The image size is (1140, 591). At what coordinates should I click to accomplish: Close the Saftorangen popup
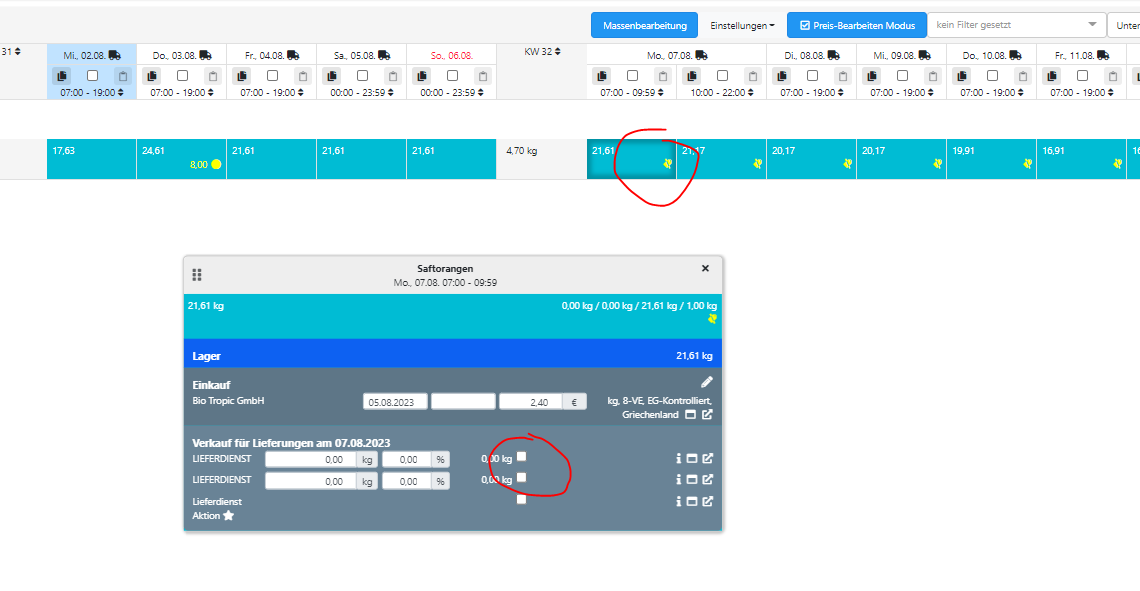click(705, 269)
